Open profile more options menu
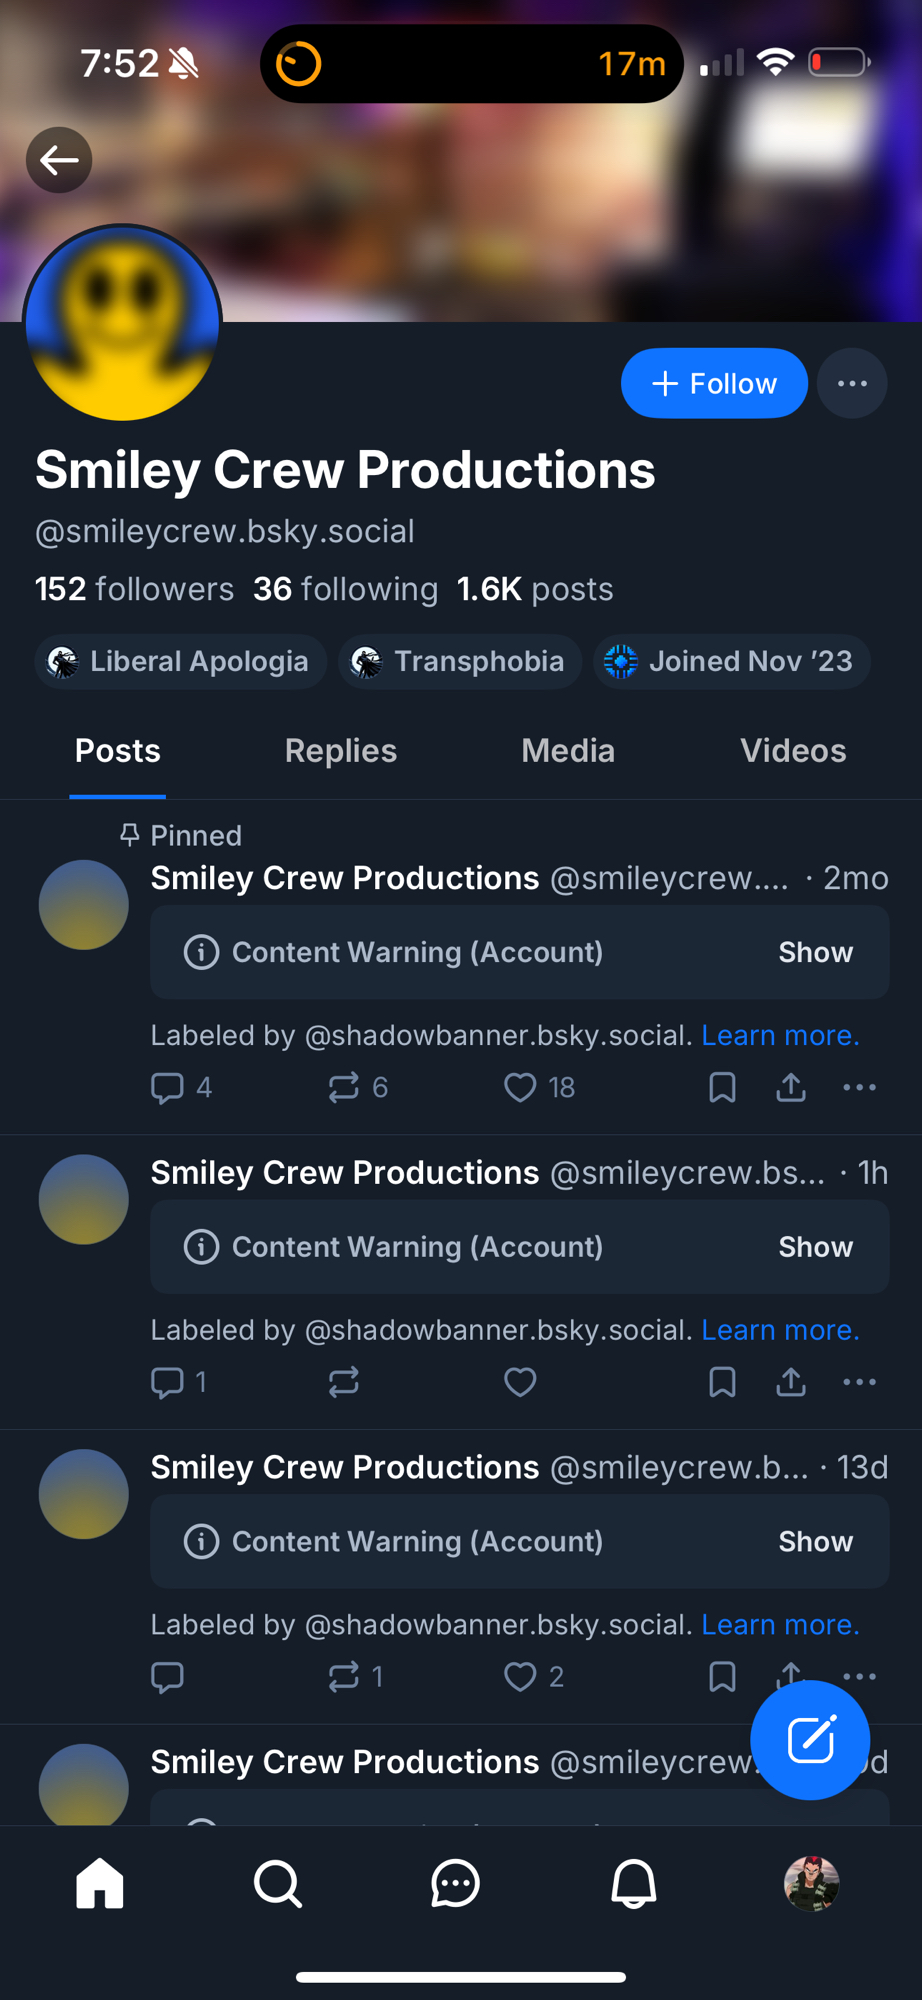Screen dimensions: 922x2000 [852, 384]
